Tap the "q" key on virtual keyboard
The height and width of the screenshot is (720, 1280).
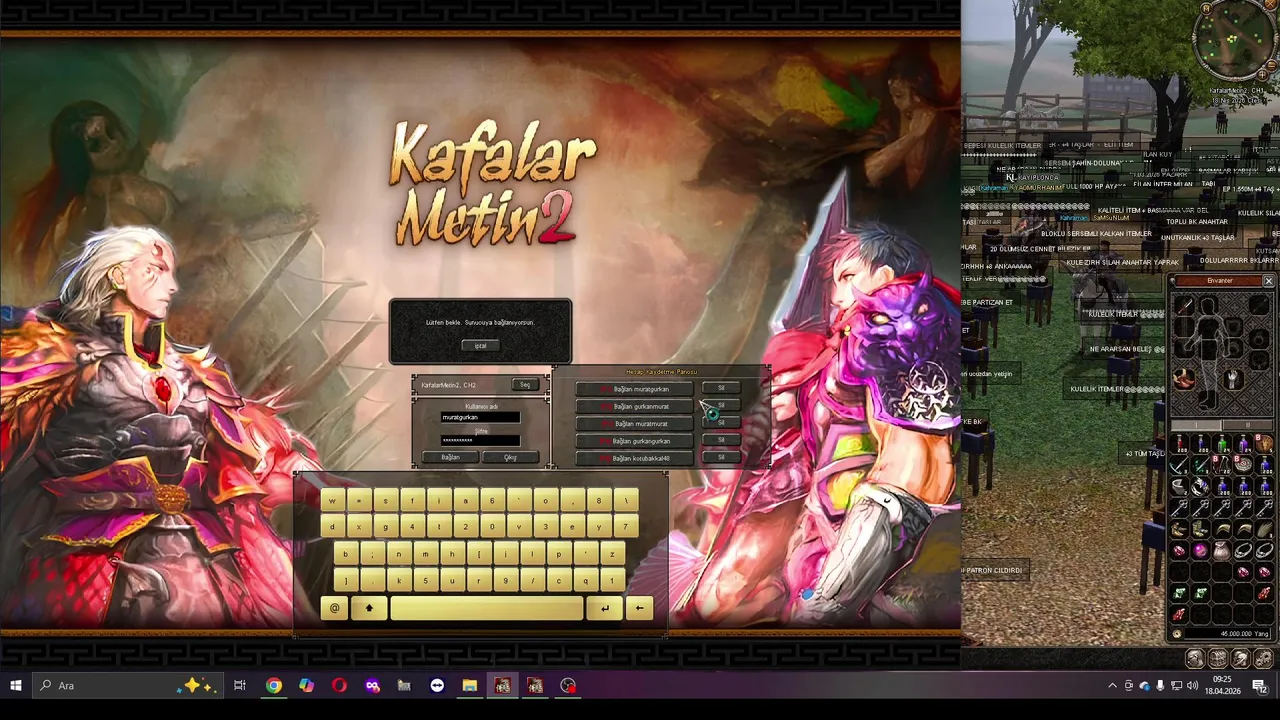(586, 580)
